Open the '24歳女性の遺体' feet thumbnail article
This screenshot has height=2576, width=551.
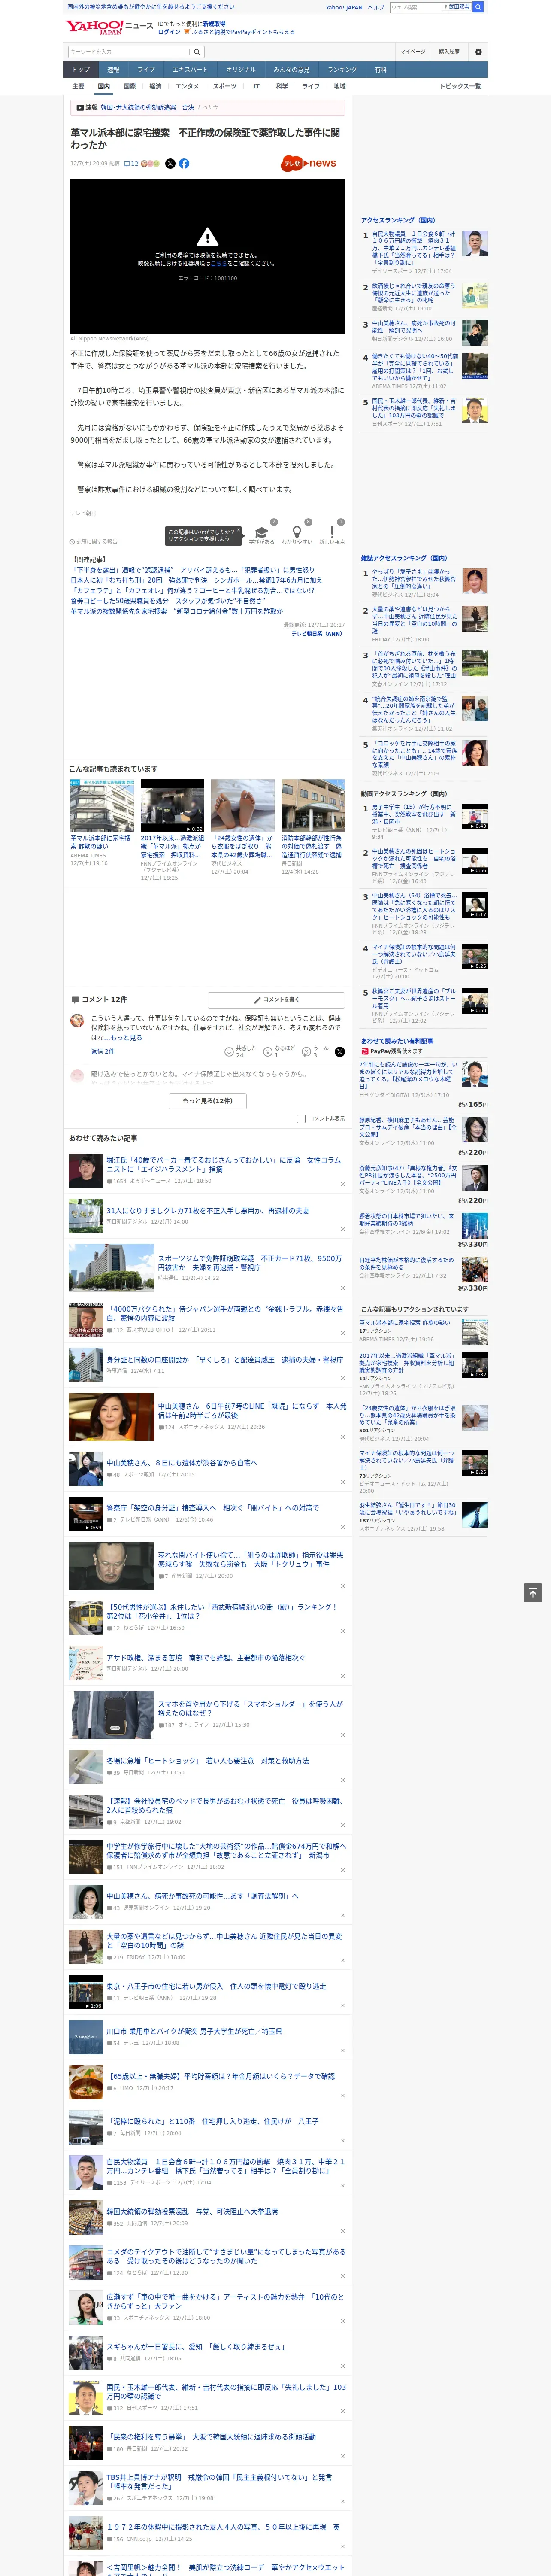coord(242,806)
